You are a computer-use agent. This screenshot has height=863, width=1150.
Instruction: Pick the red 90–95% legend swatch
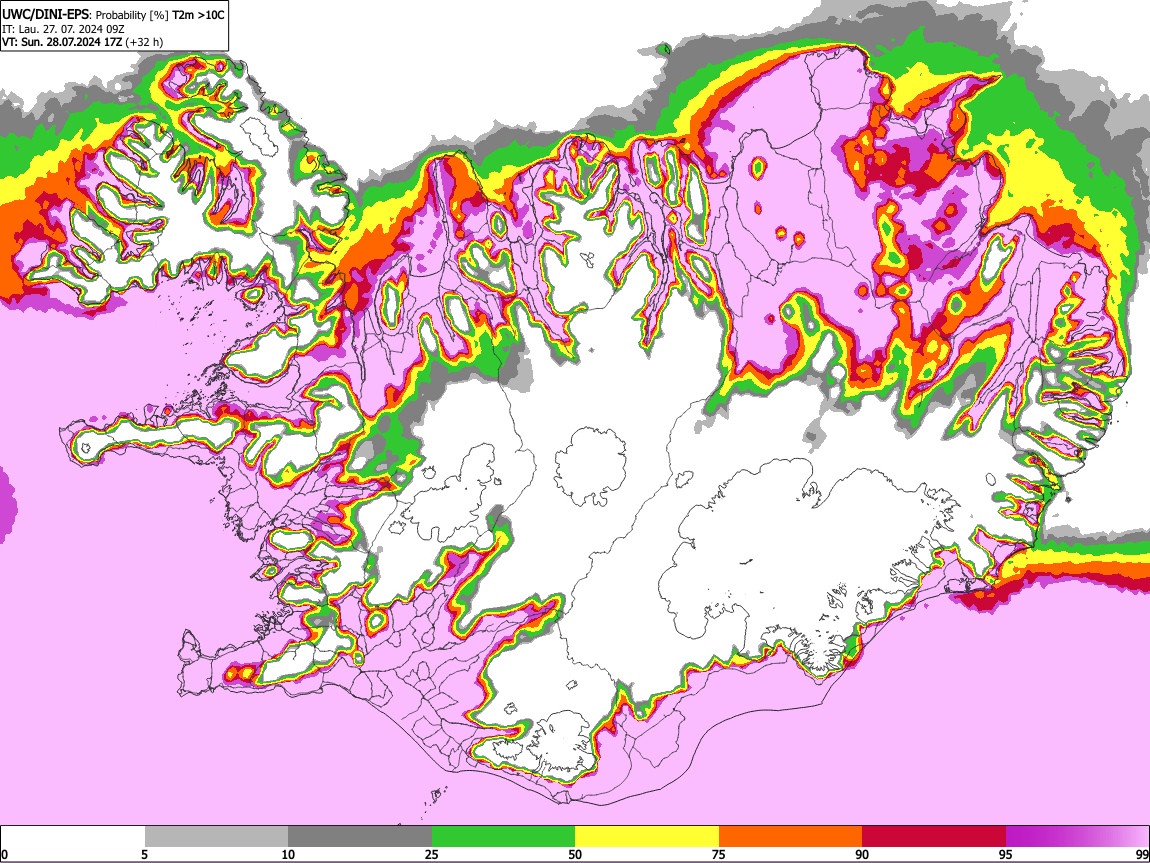click(934, 837)
